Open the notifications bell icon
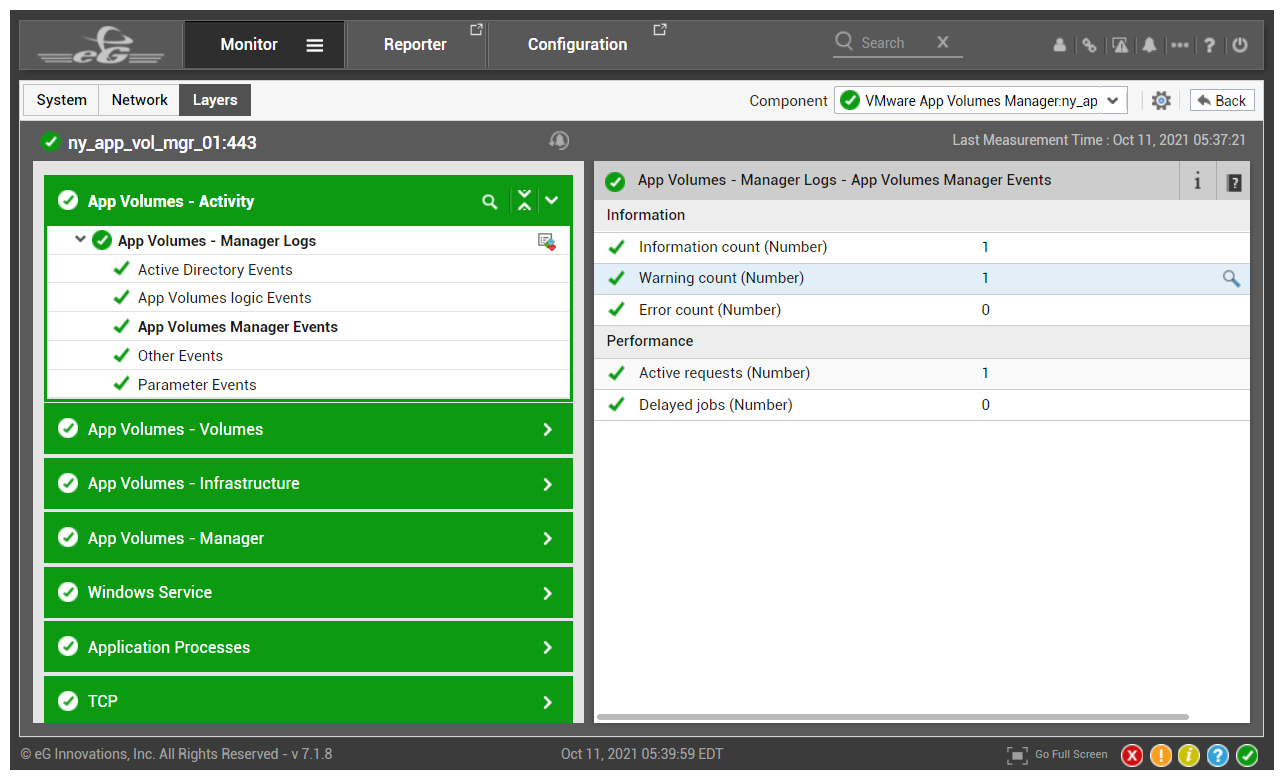This screenshot has height=780, width=1284. pos(1150,45)
